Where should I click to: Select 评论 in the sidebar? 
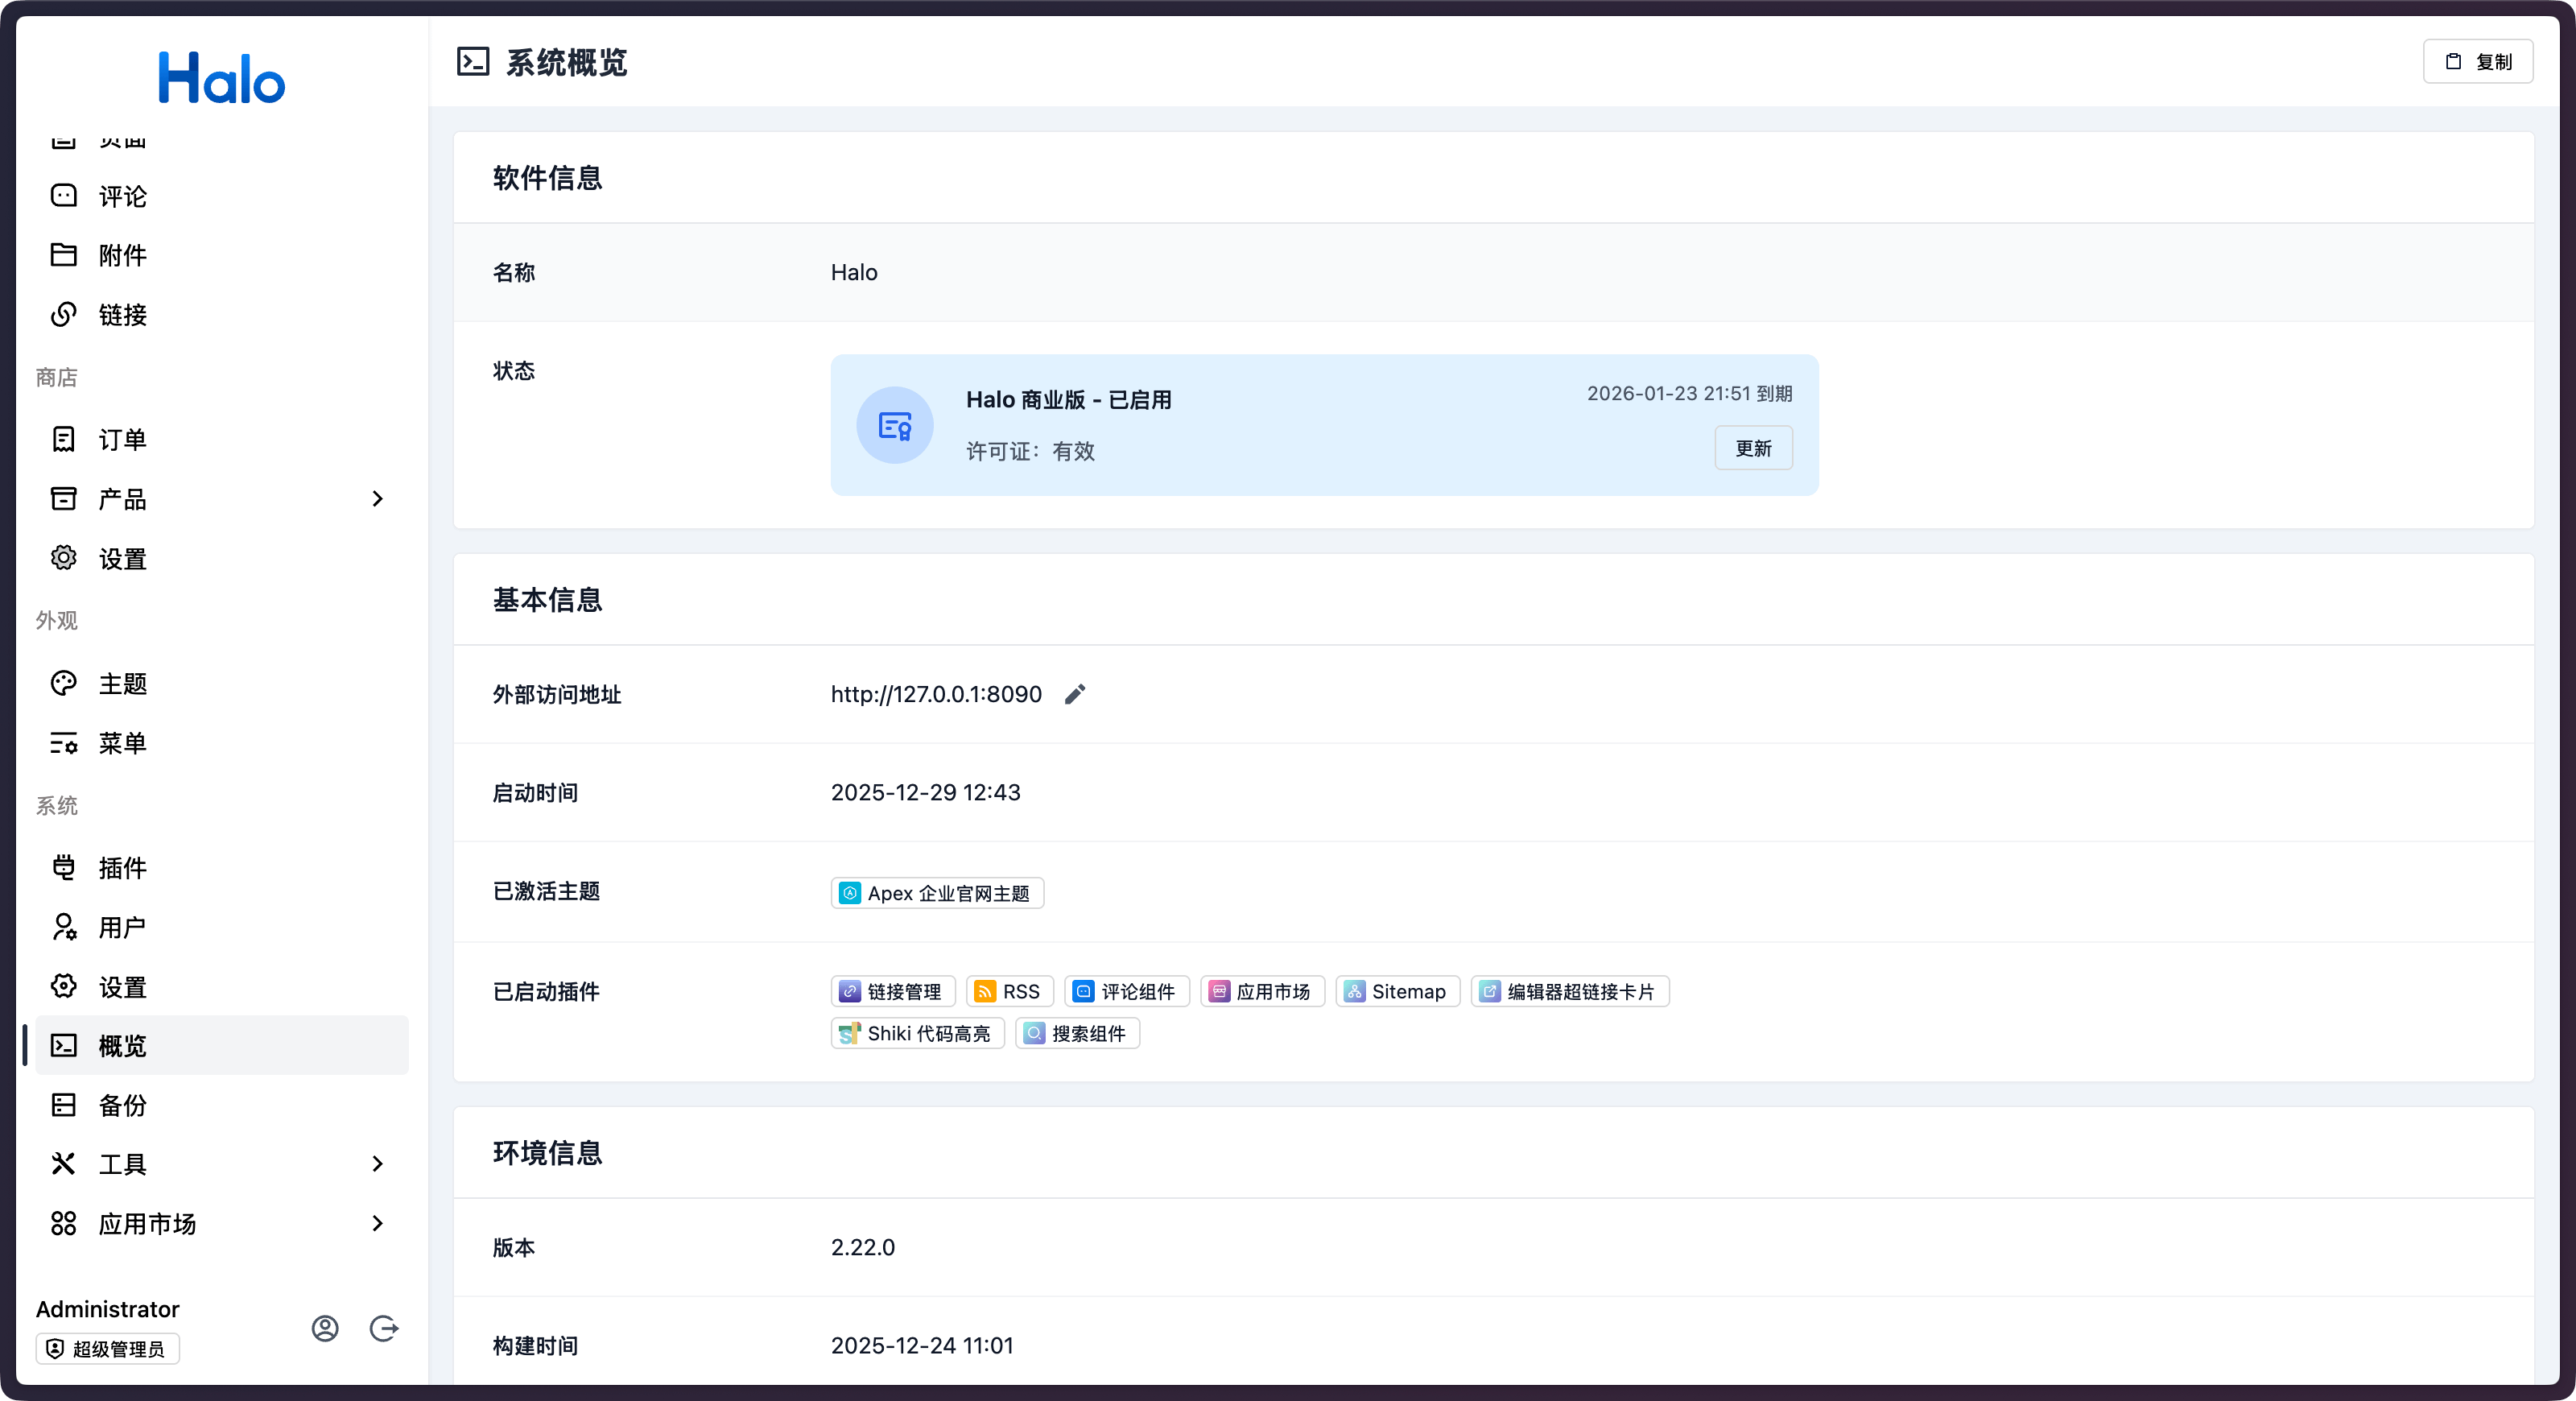[x=122, y=196]
